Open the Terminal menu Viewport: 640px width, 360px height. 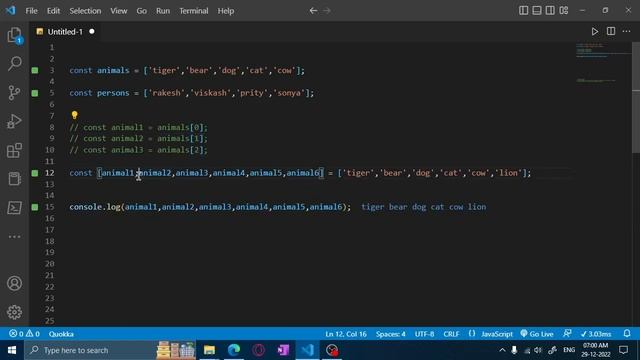click(x=194, y=11)
